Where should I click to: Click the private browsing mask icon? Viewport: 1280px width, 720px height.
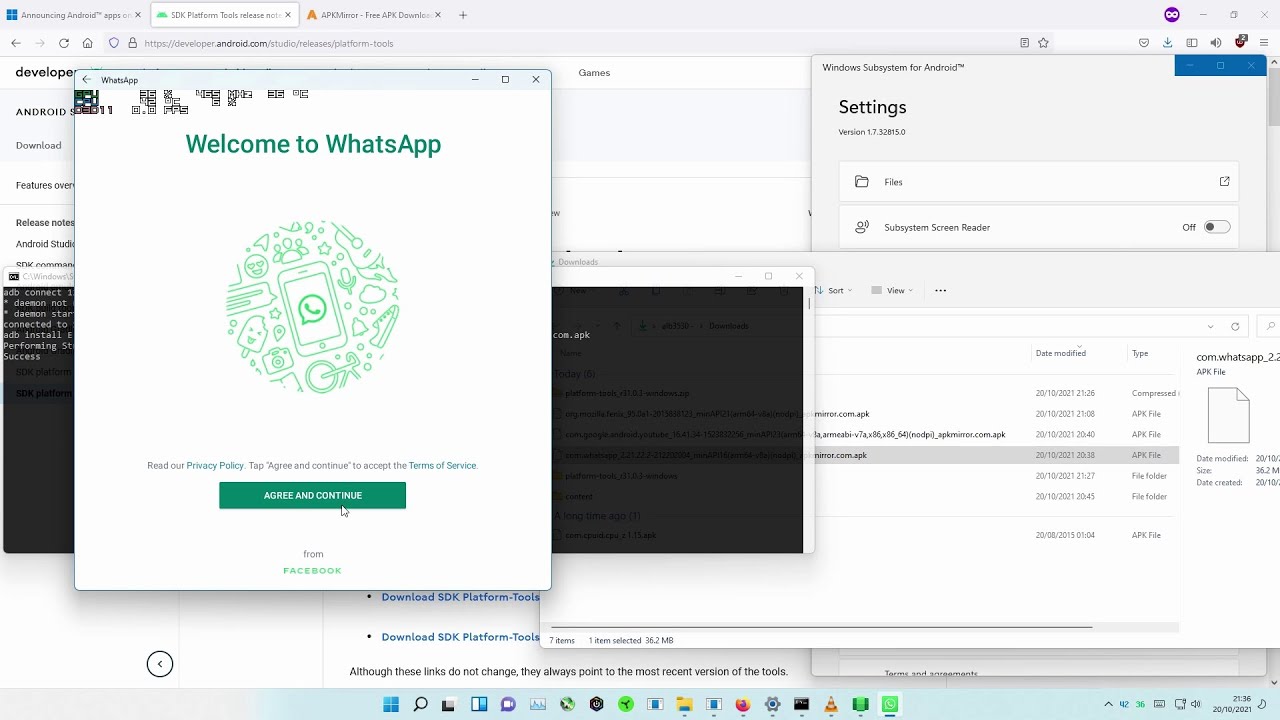click(1172, 15)
